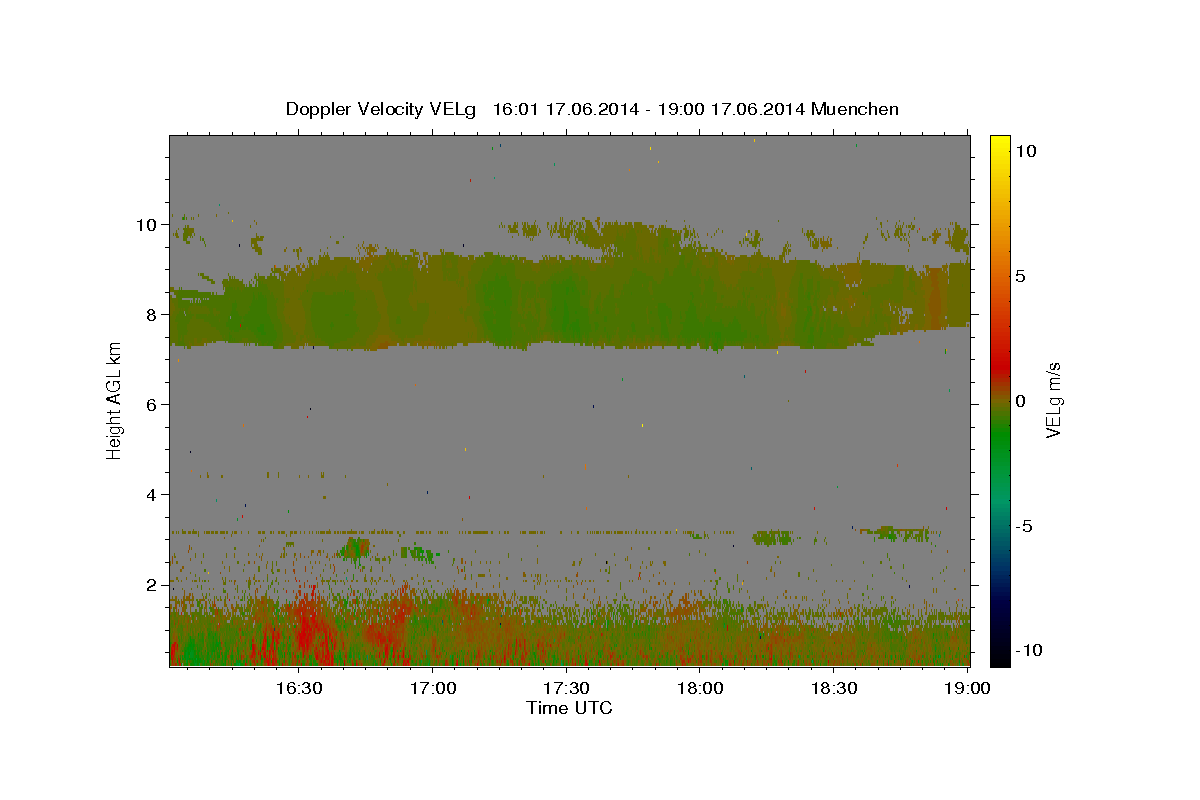Click the height axis tick label 10
The width and height of the screenshot is (1200, 800).
coord(148,225)
